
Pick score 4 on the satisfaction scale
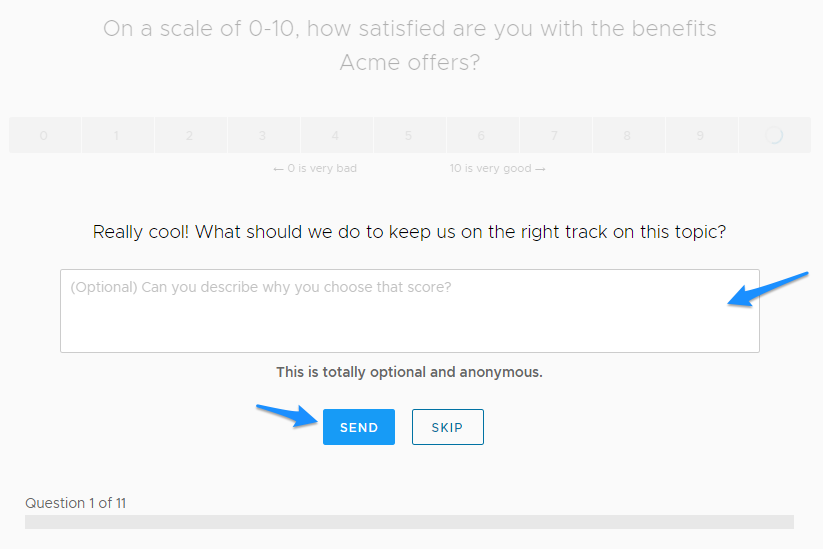pyautogui.click(x=336, y=135)
